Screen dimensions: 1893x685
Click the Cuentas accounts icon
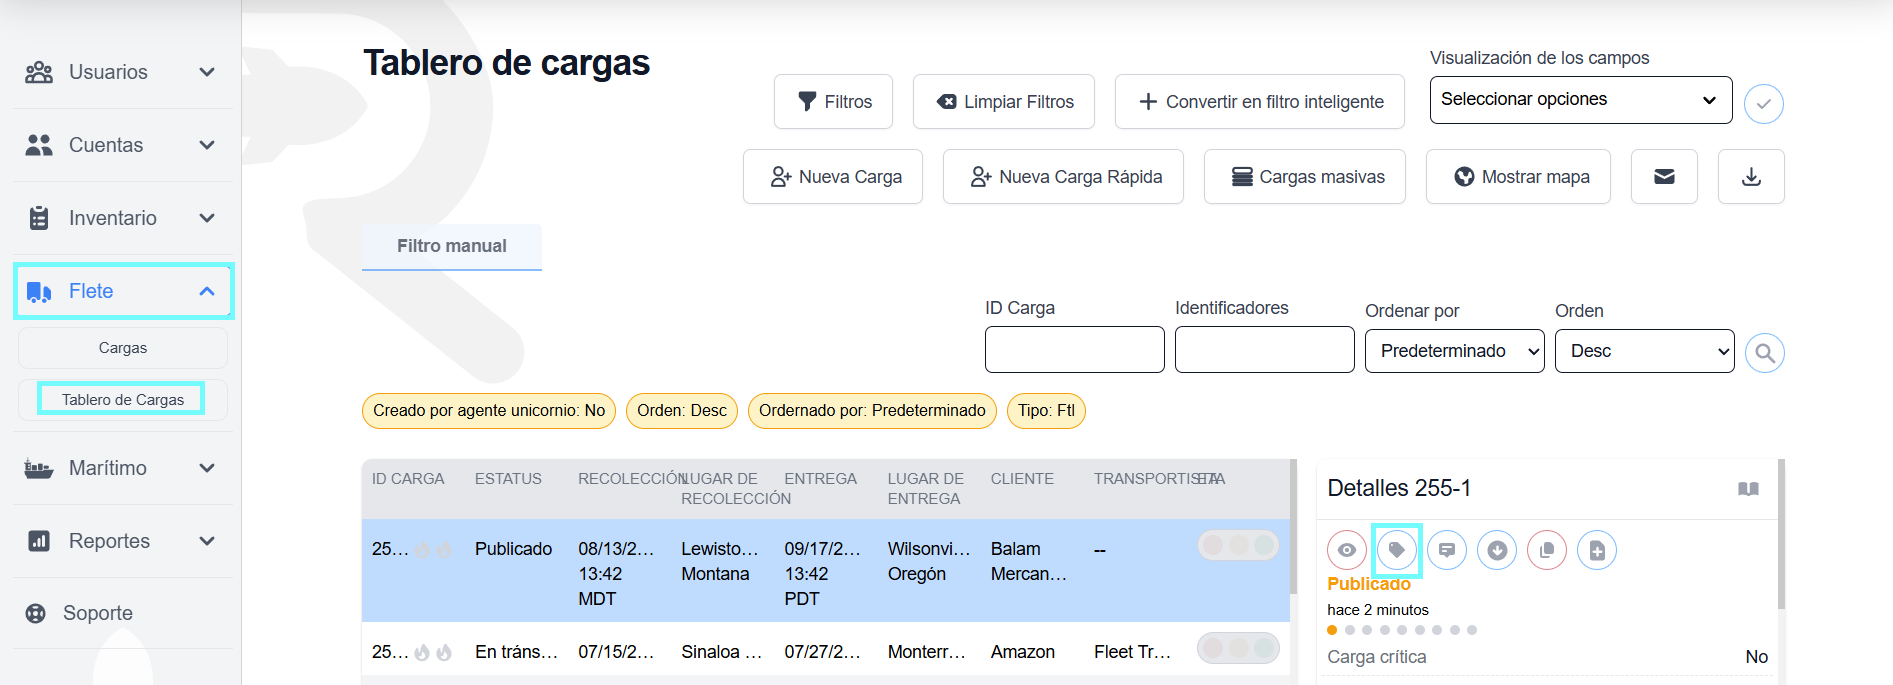[39, 145]
